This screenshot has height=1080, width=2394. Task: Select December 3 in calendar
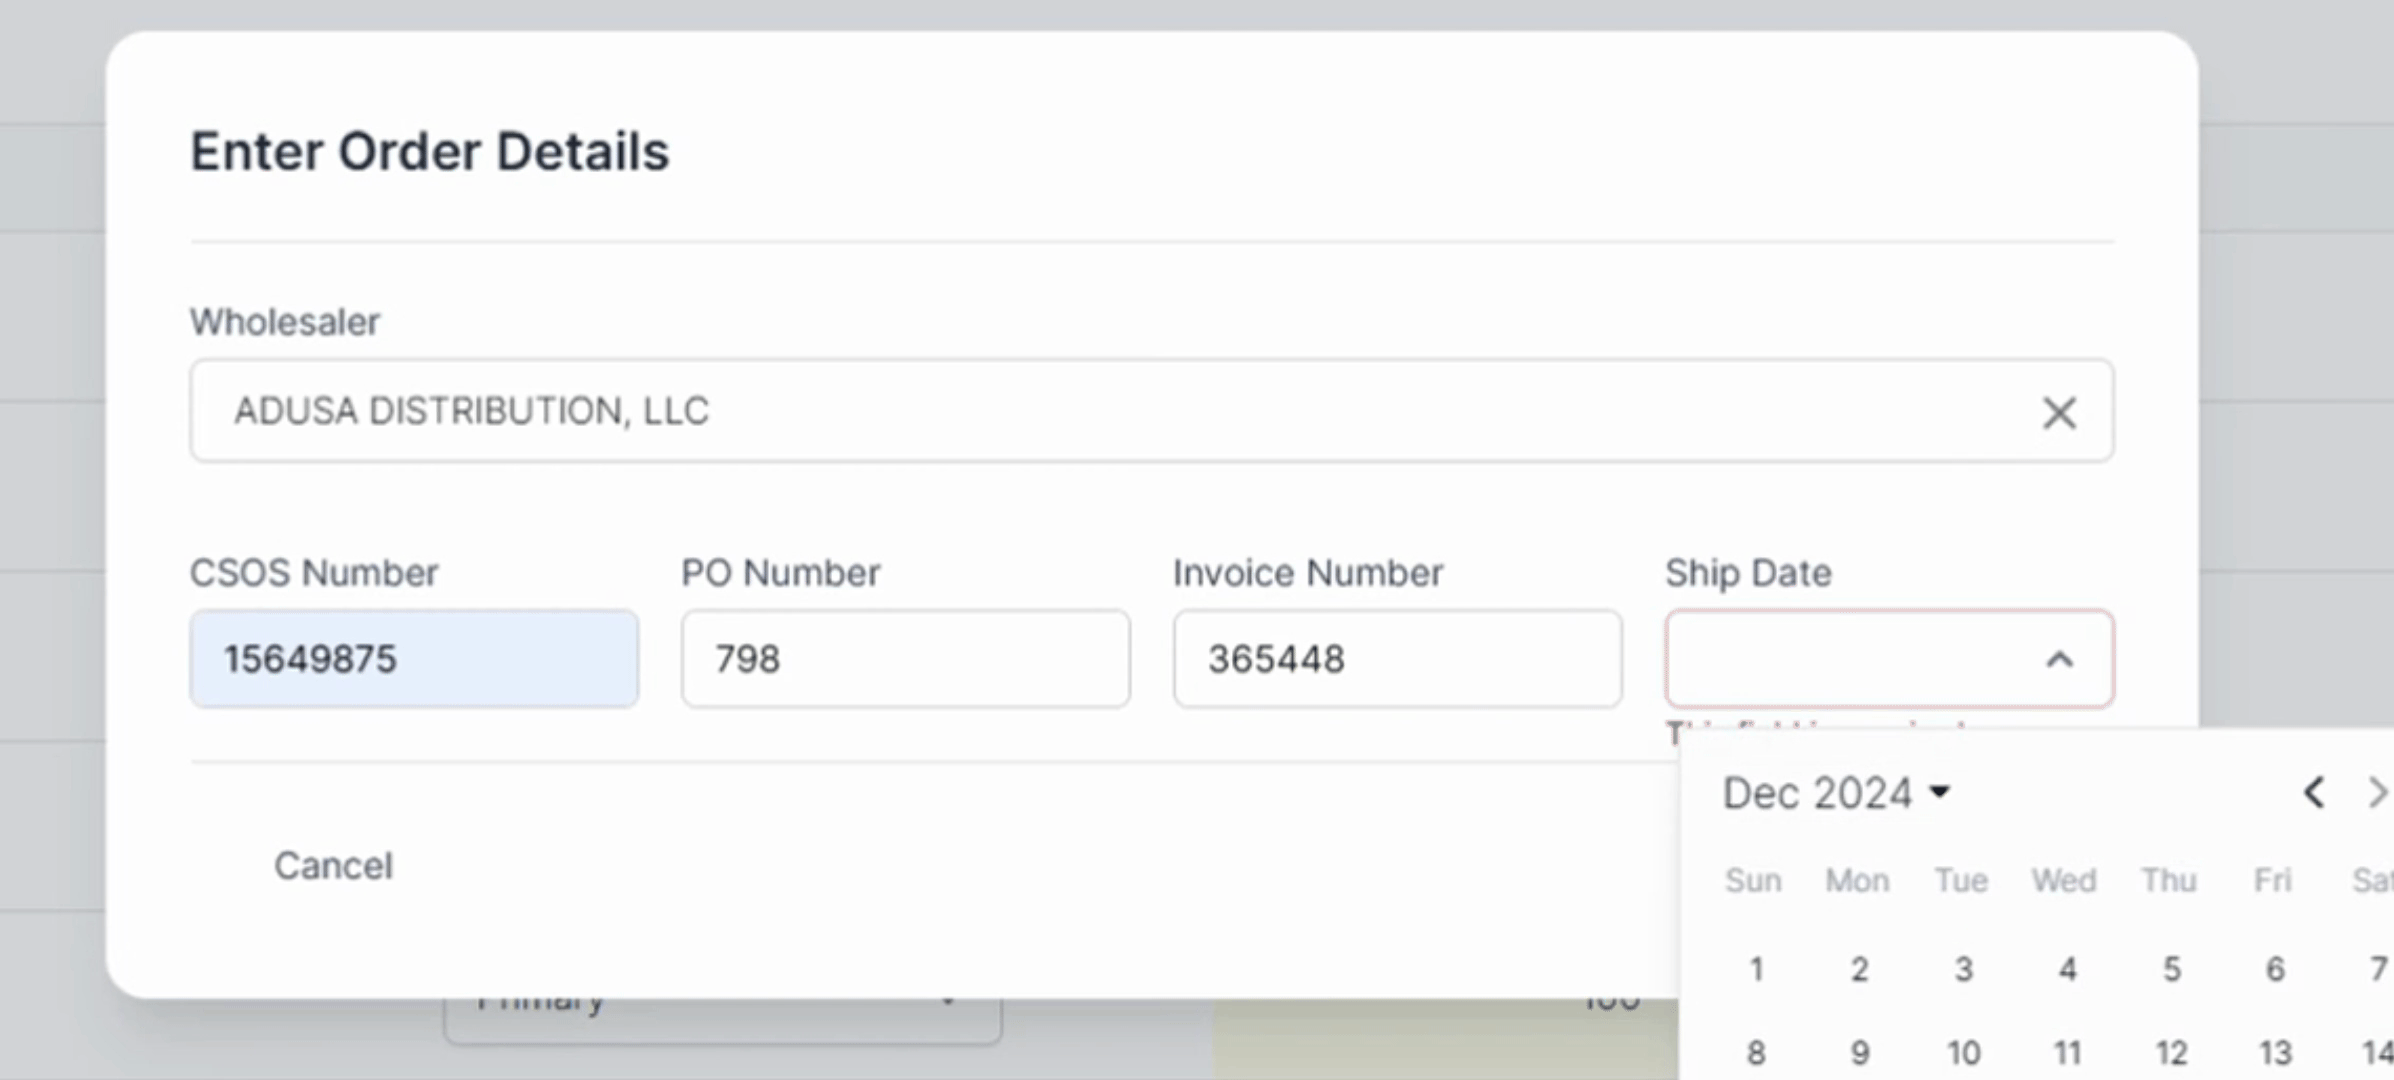1963,969
